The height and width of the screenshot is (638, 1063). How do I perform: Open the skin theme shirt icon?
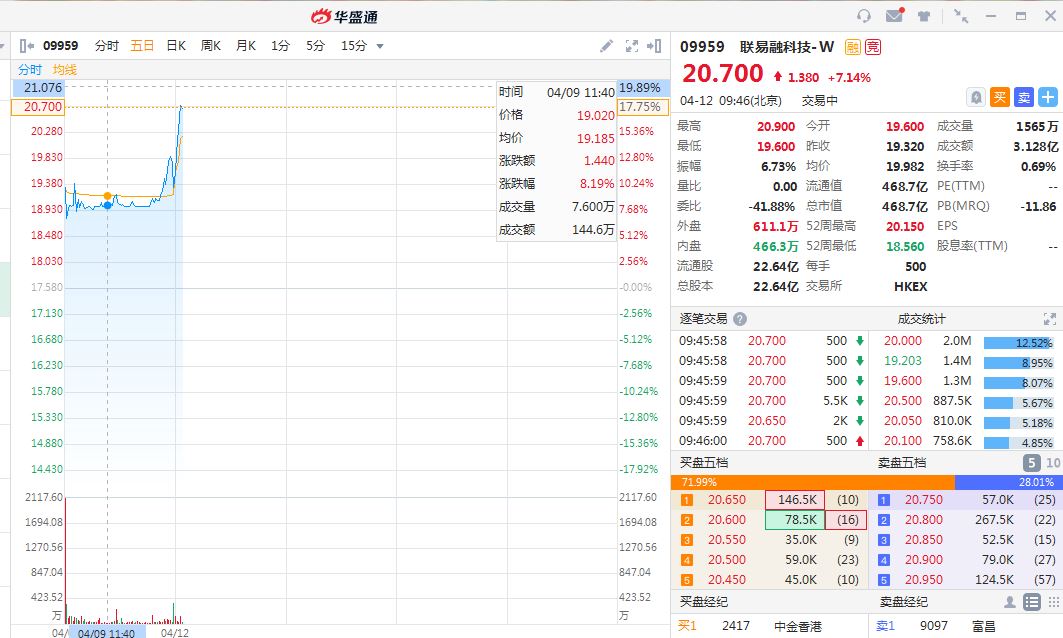point(924,16)
